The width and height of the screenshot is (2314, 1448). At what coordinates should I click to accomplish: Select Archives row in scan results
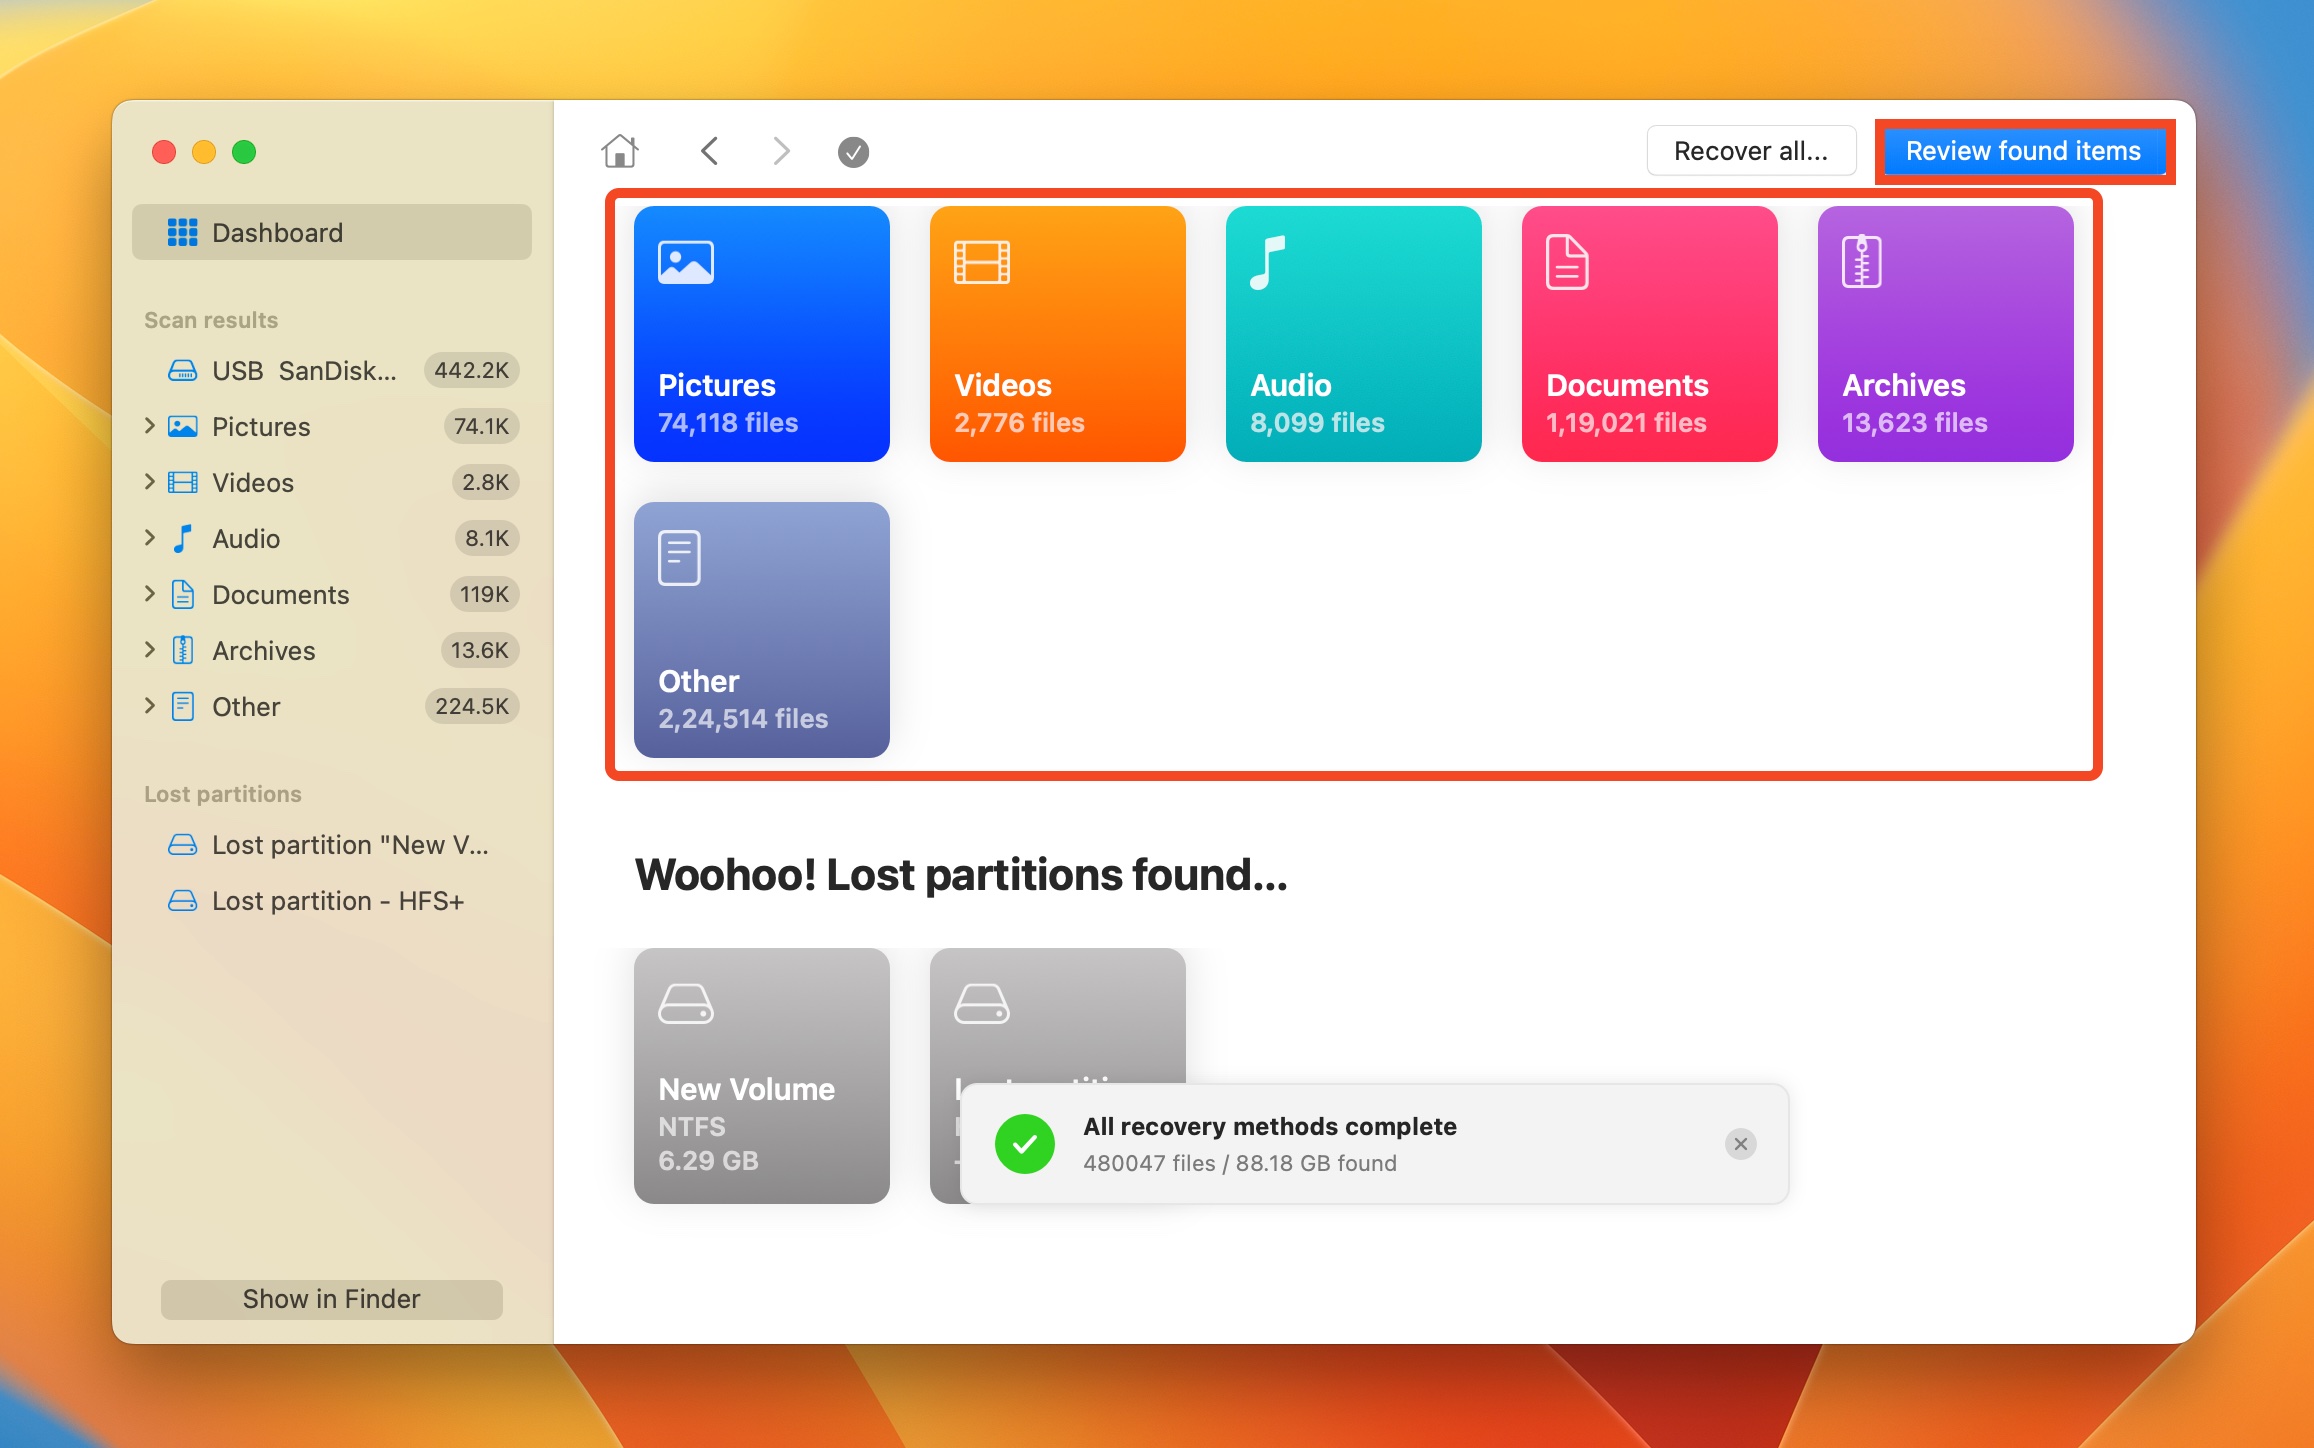coord(332,651)
